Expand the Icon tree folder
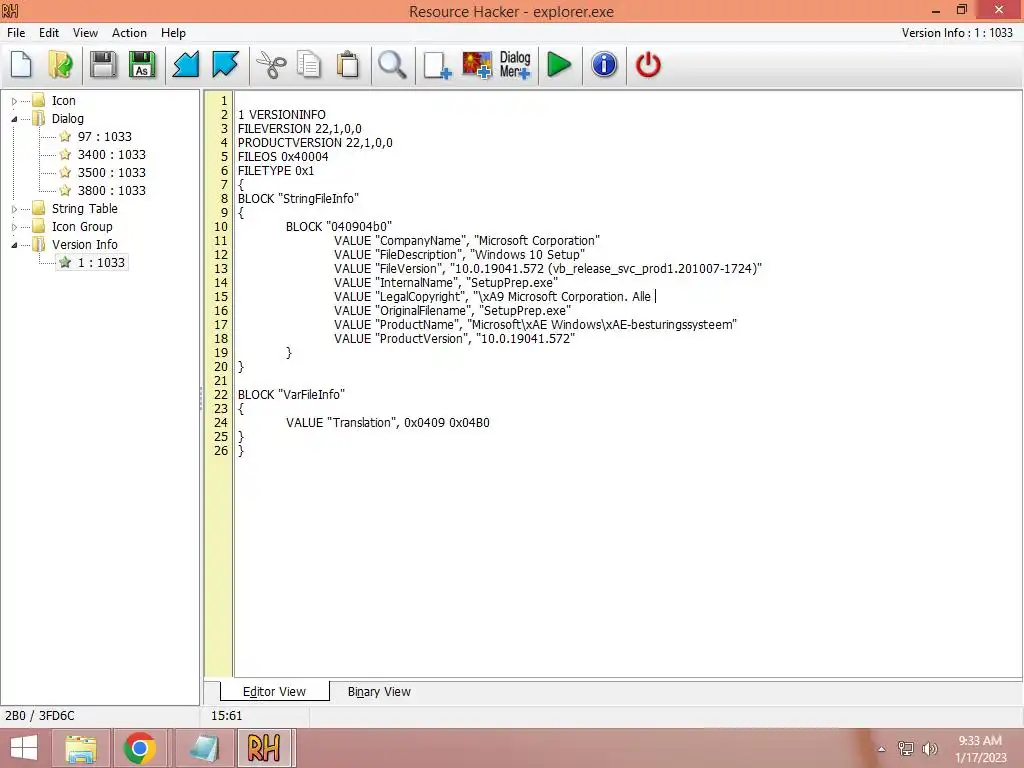The width and height of the screenshot is (1024, 768). coord(14,101)
